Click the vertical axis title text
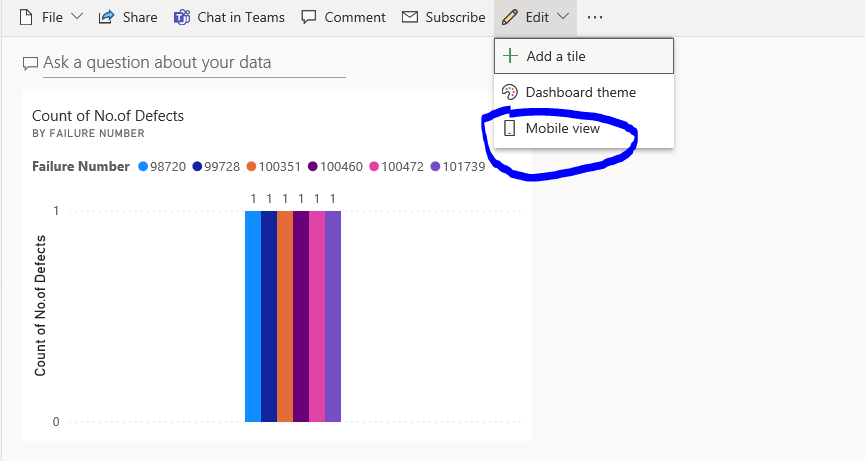 pyautogui.click(x=40, y=305)
